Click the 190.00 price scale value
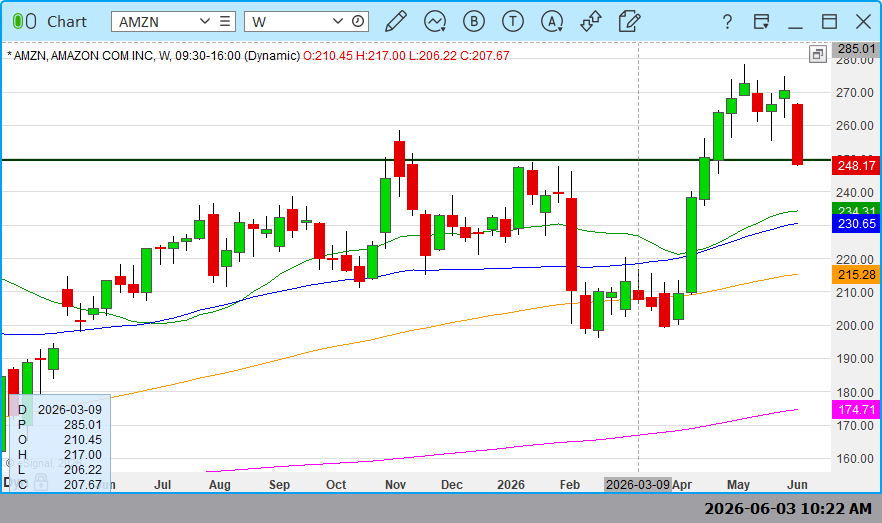882x523 pixels. pos(854,359)
